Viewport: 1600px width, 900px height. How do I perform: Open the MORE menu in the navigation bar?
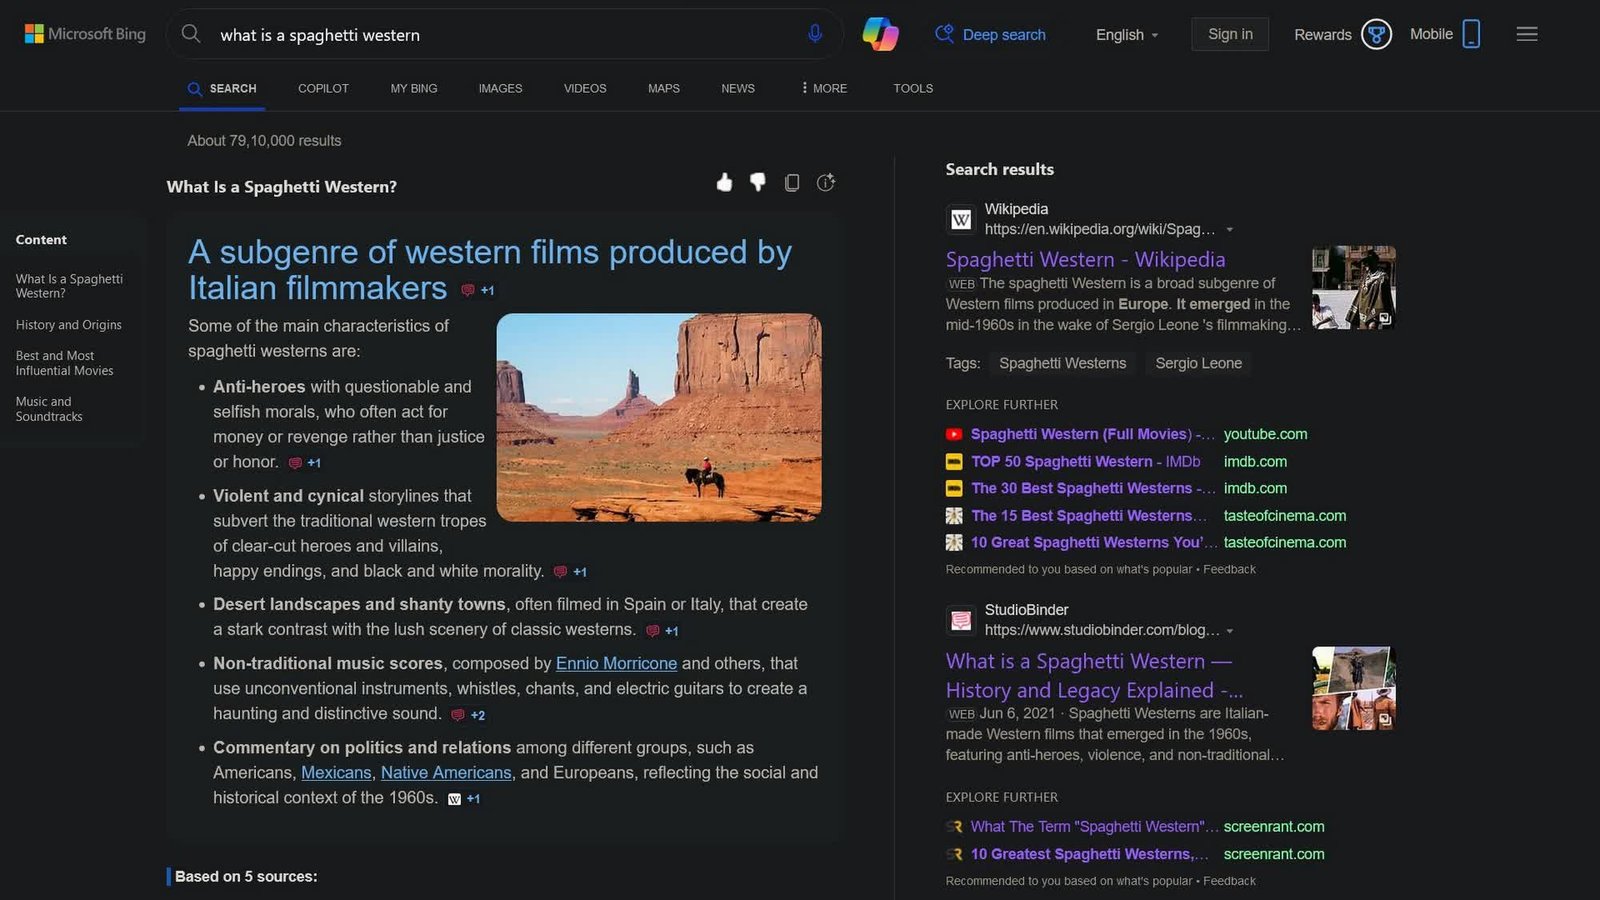pyautogui.click(x=822, y=88)
